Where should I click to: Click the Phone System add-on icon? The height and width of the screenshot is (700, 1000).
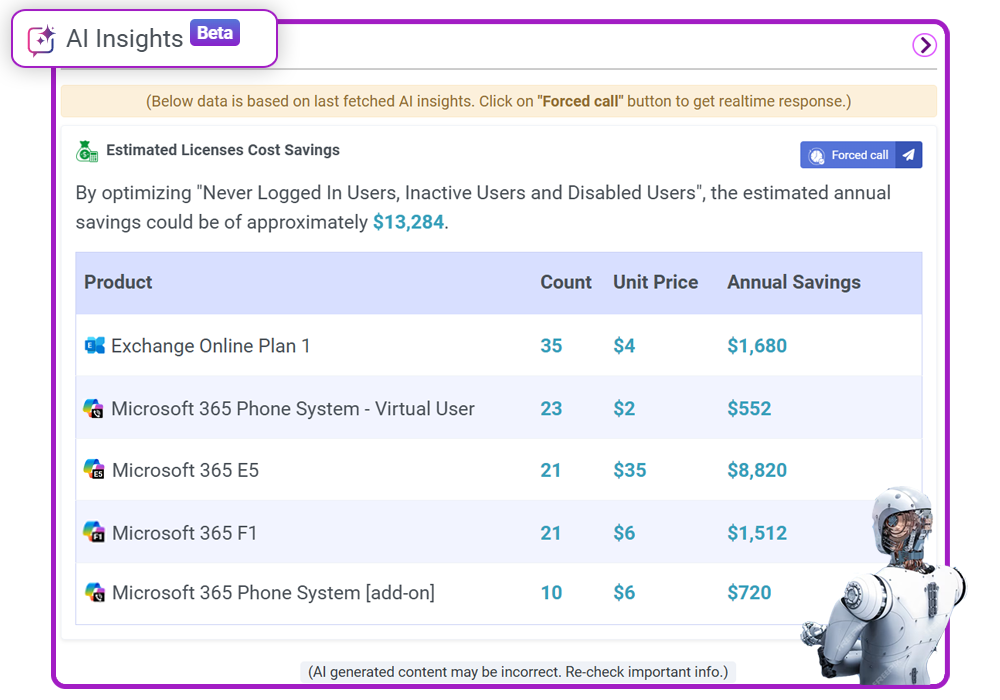[x=94, y=592]
